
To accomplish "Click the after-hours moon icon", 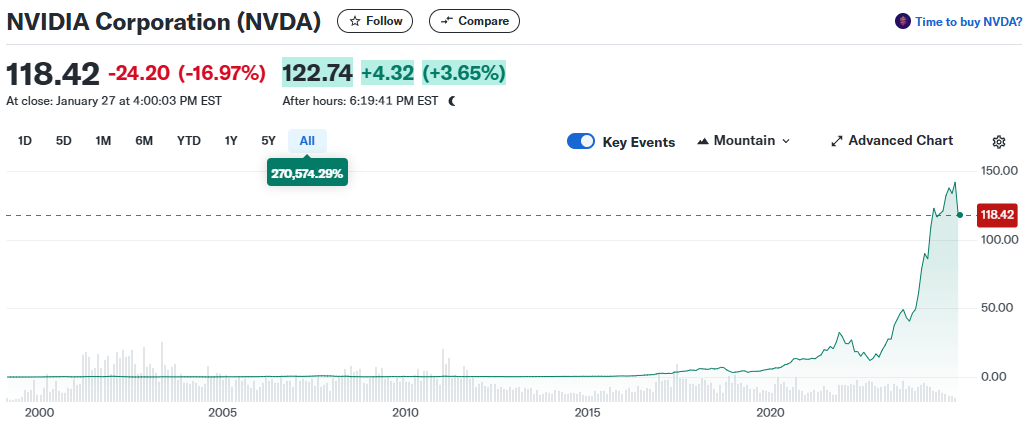I will click(452, 101).
